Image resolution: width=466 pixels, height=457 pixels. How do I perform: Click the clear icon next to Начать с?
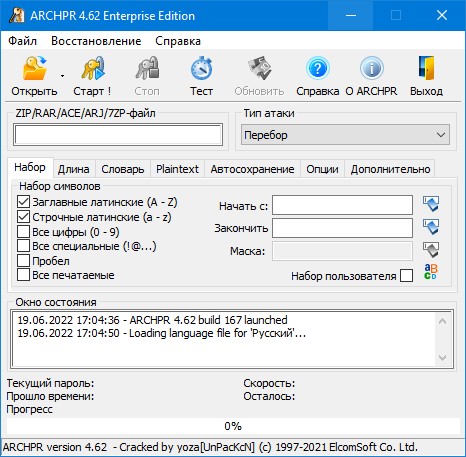point(431,204)
